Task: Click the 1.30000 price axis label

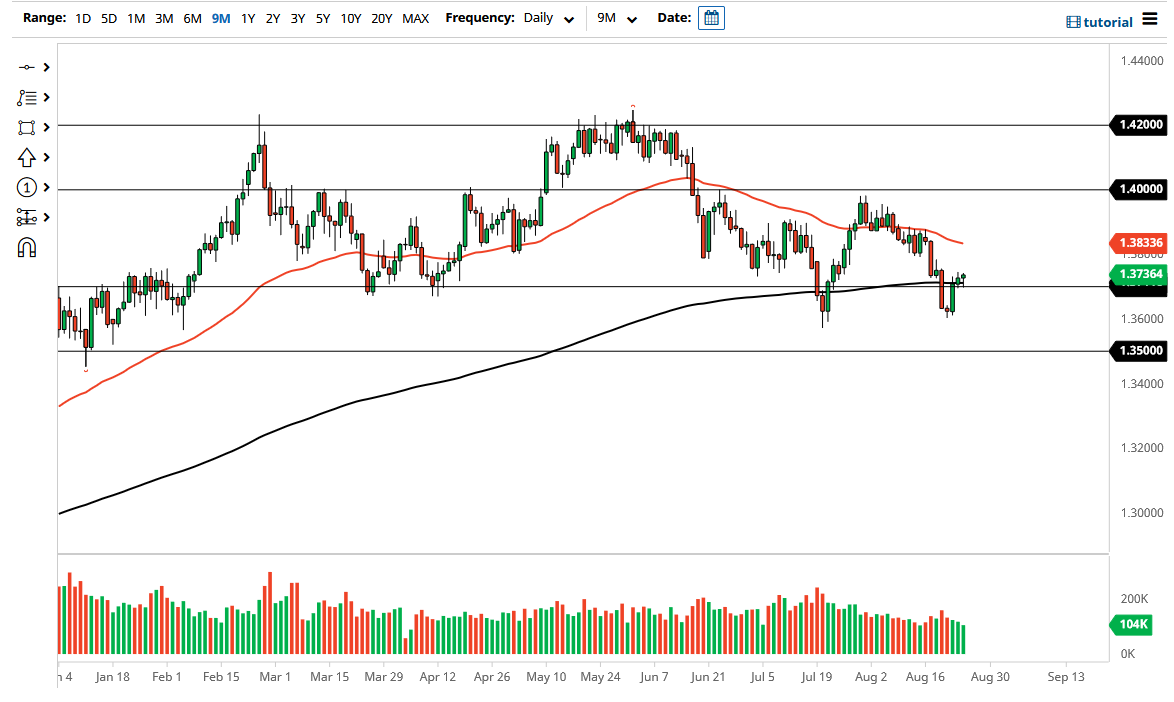Action: tap(1142, 513)
